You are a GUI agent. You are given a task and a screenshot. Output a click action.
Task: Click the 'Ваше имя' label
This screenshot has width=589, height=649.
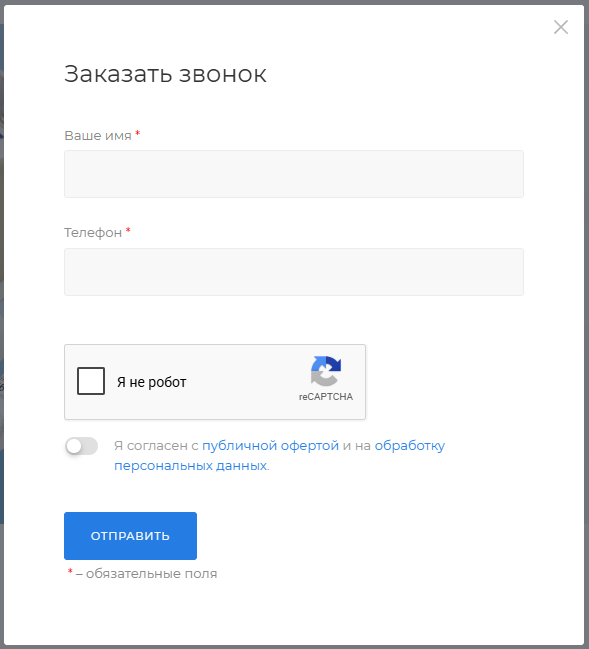(x=98, y=135)
